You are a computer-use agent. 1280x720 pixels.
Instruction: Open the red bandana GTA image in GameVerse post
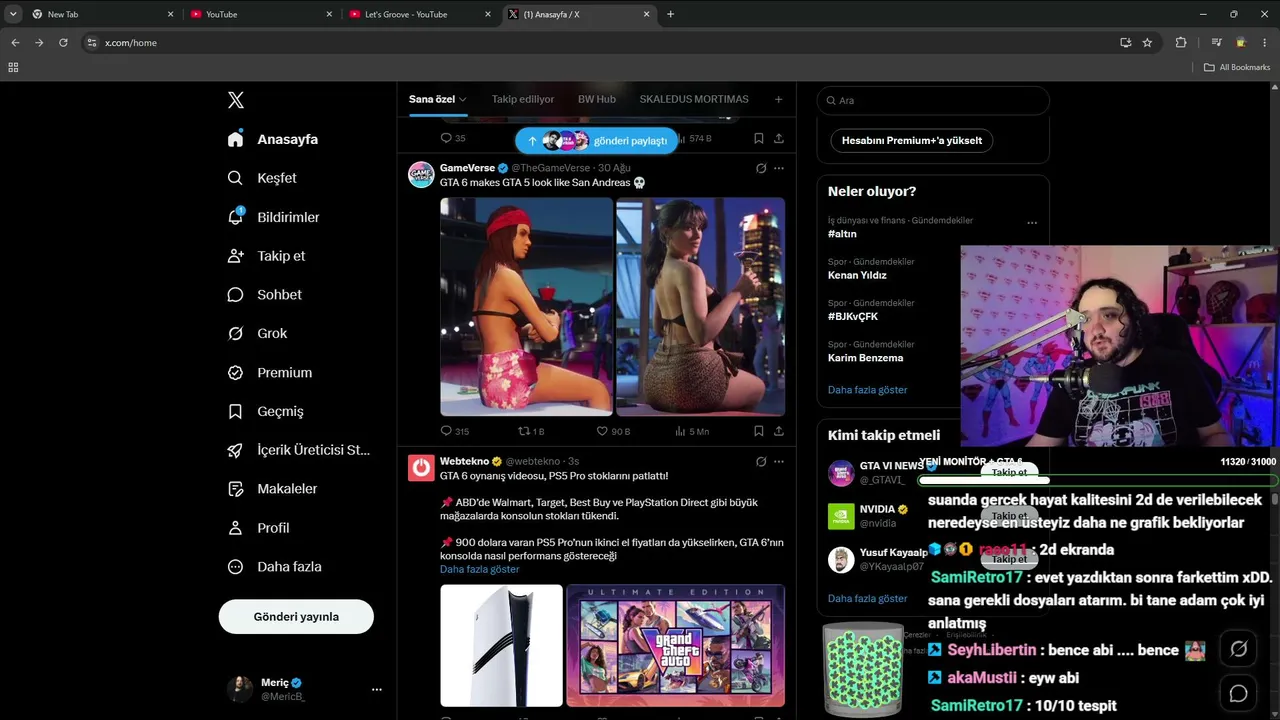tap(527, 306)
